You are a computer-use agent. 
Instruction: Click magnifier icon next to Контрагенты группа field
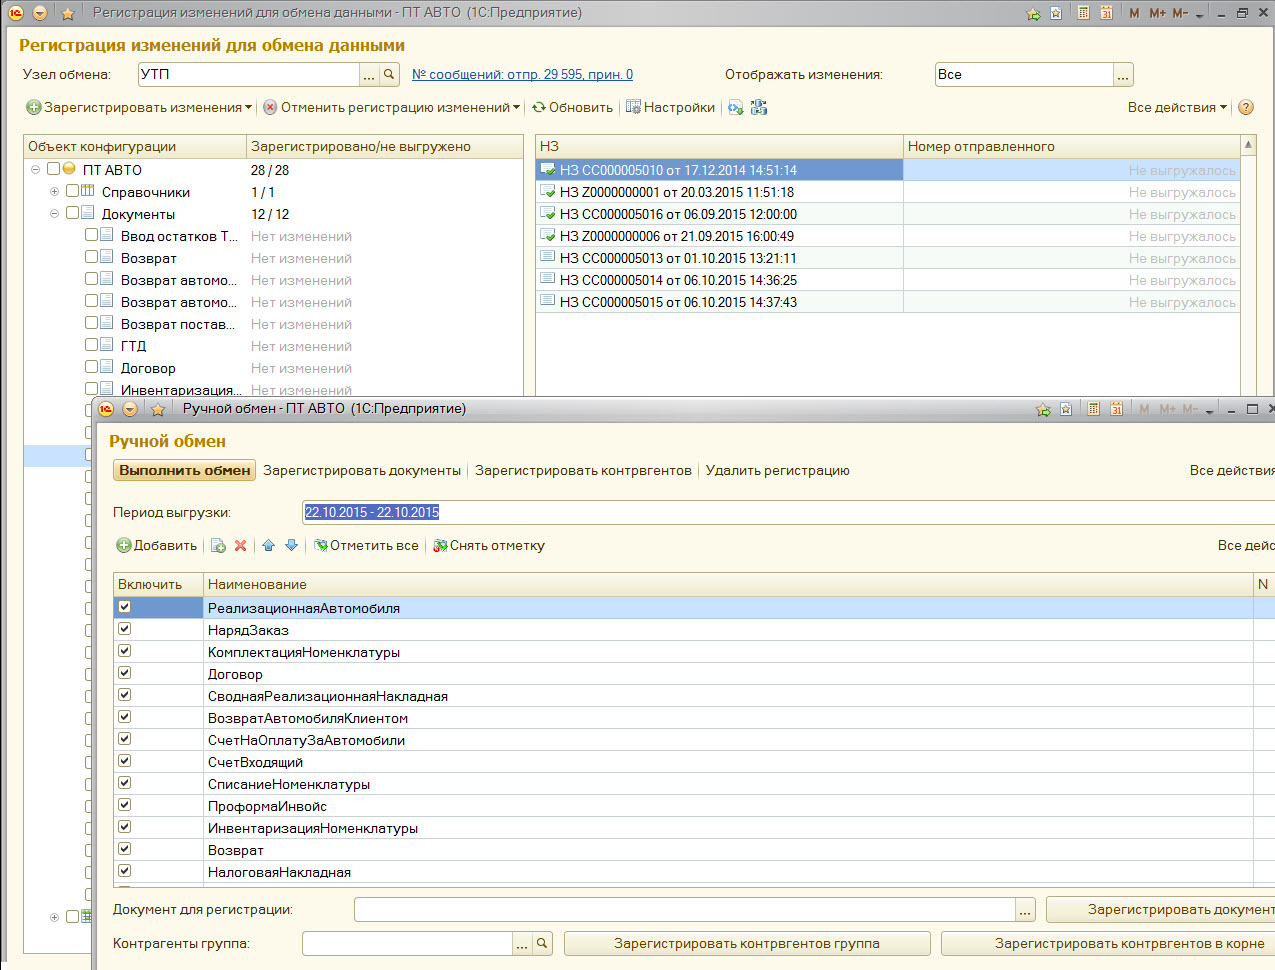coord(542,943)
